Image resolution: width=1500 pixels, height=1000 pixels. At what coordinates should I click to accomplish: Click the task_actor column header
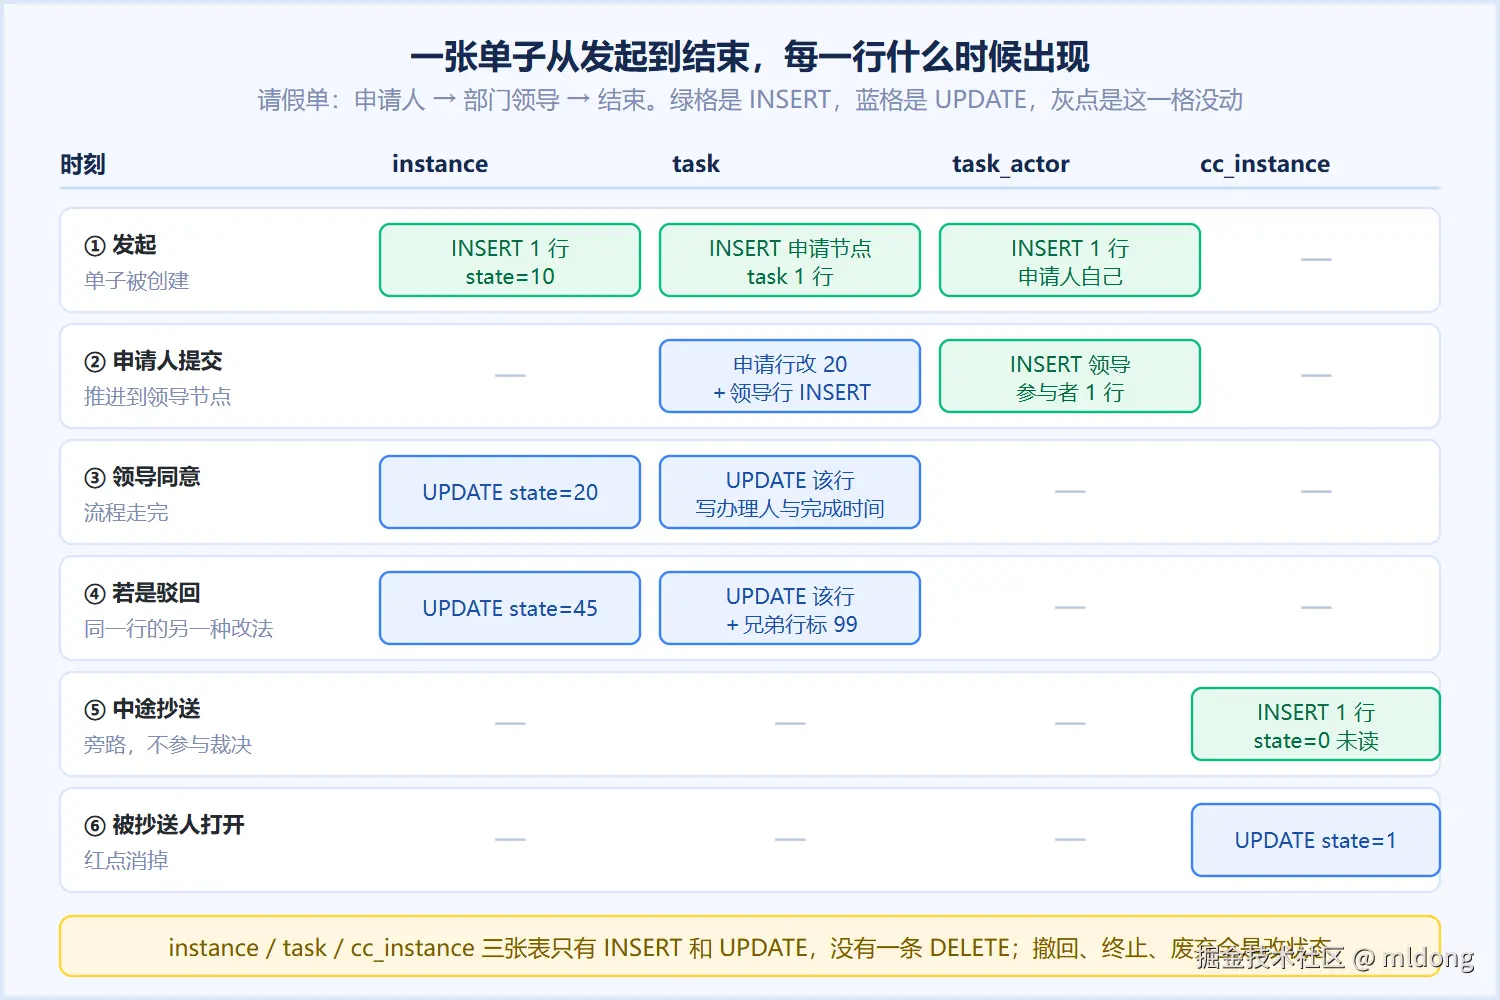click(x=1011, y=164)
